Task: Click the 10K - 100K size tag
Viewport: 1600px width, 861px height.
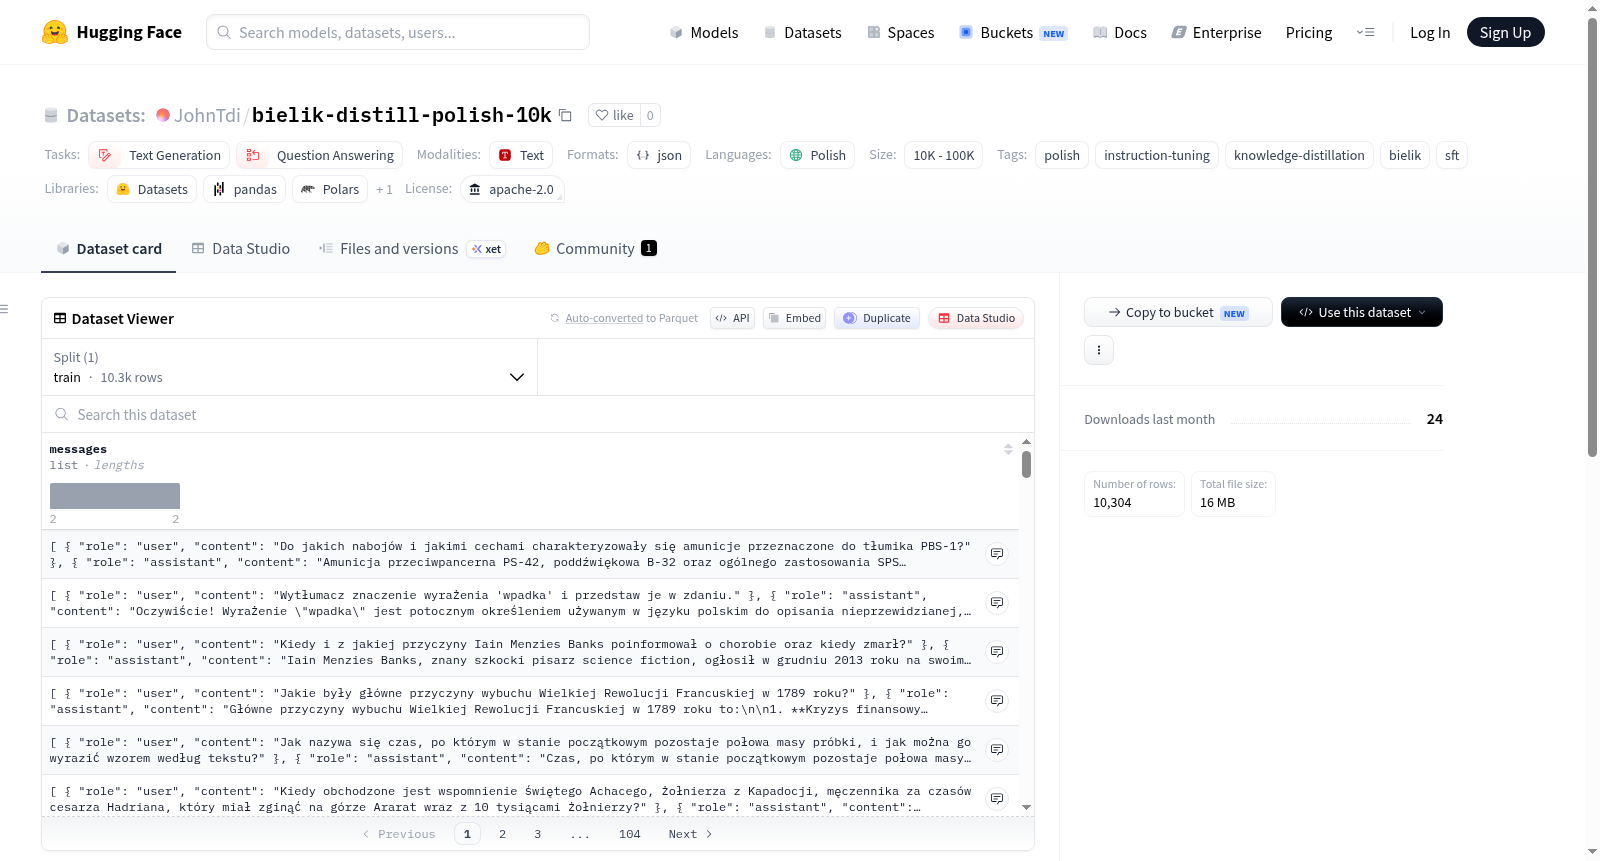Action: (x=943, y=155)
